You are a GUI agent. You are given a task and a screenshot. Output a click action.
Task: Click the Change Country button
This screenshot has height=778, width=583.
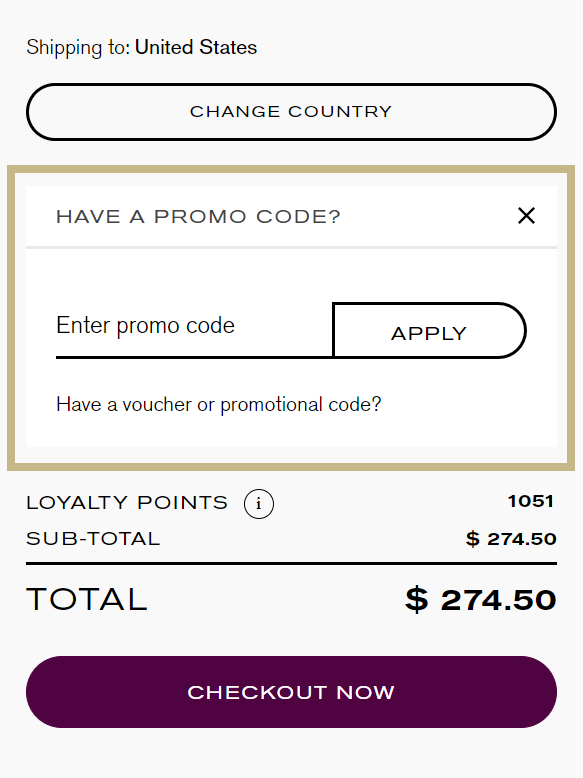point(291,112)
